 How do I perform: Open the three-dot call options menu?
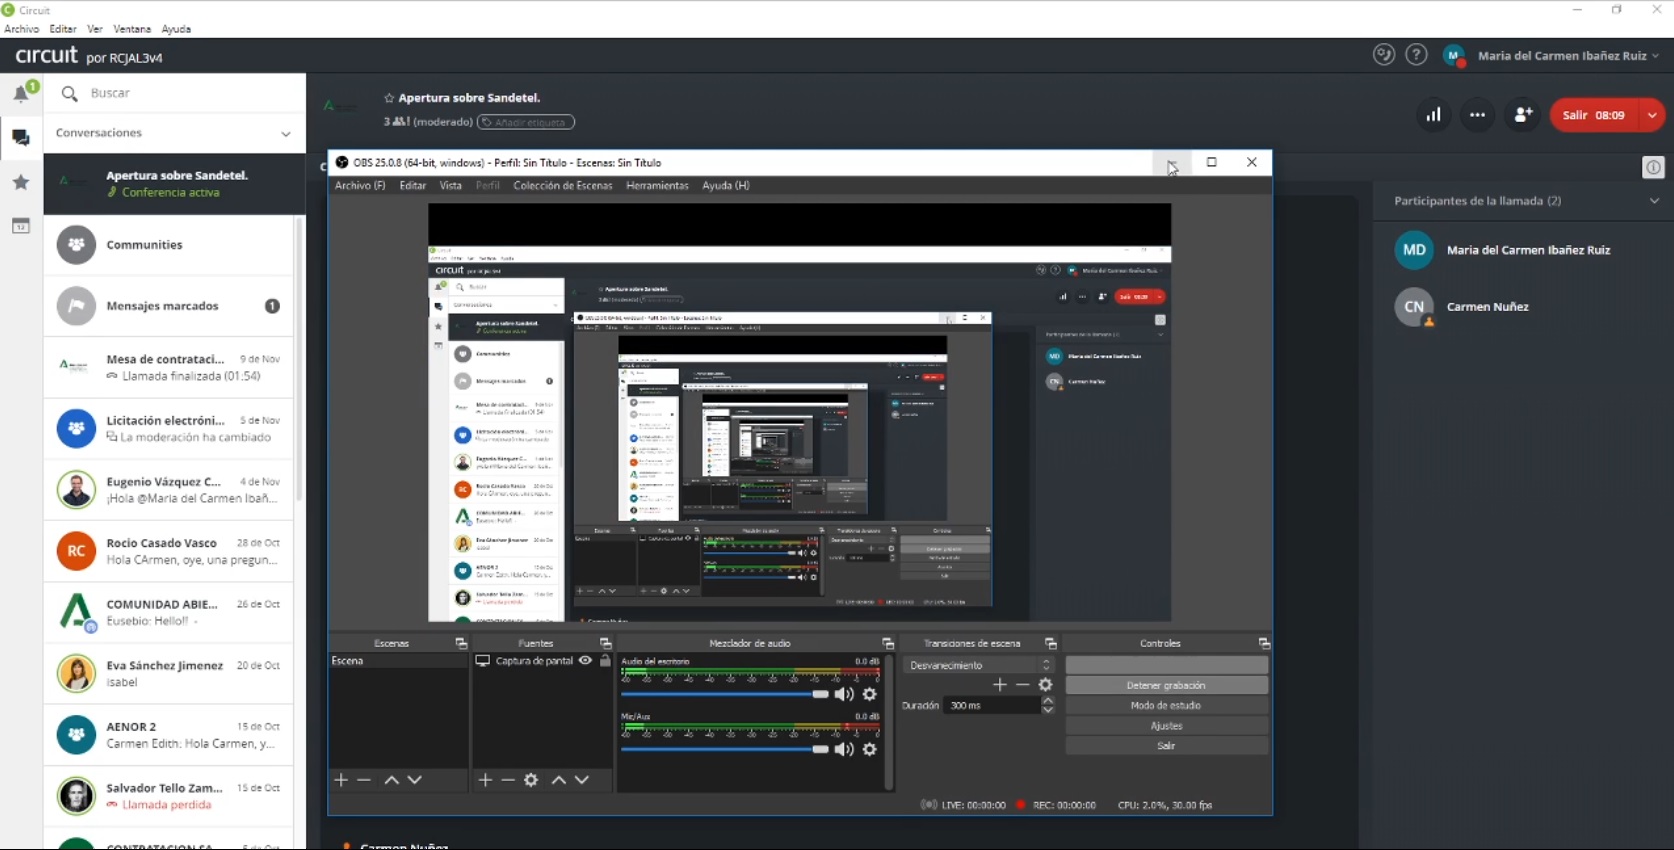pos(1477,115)
